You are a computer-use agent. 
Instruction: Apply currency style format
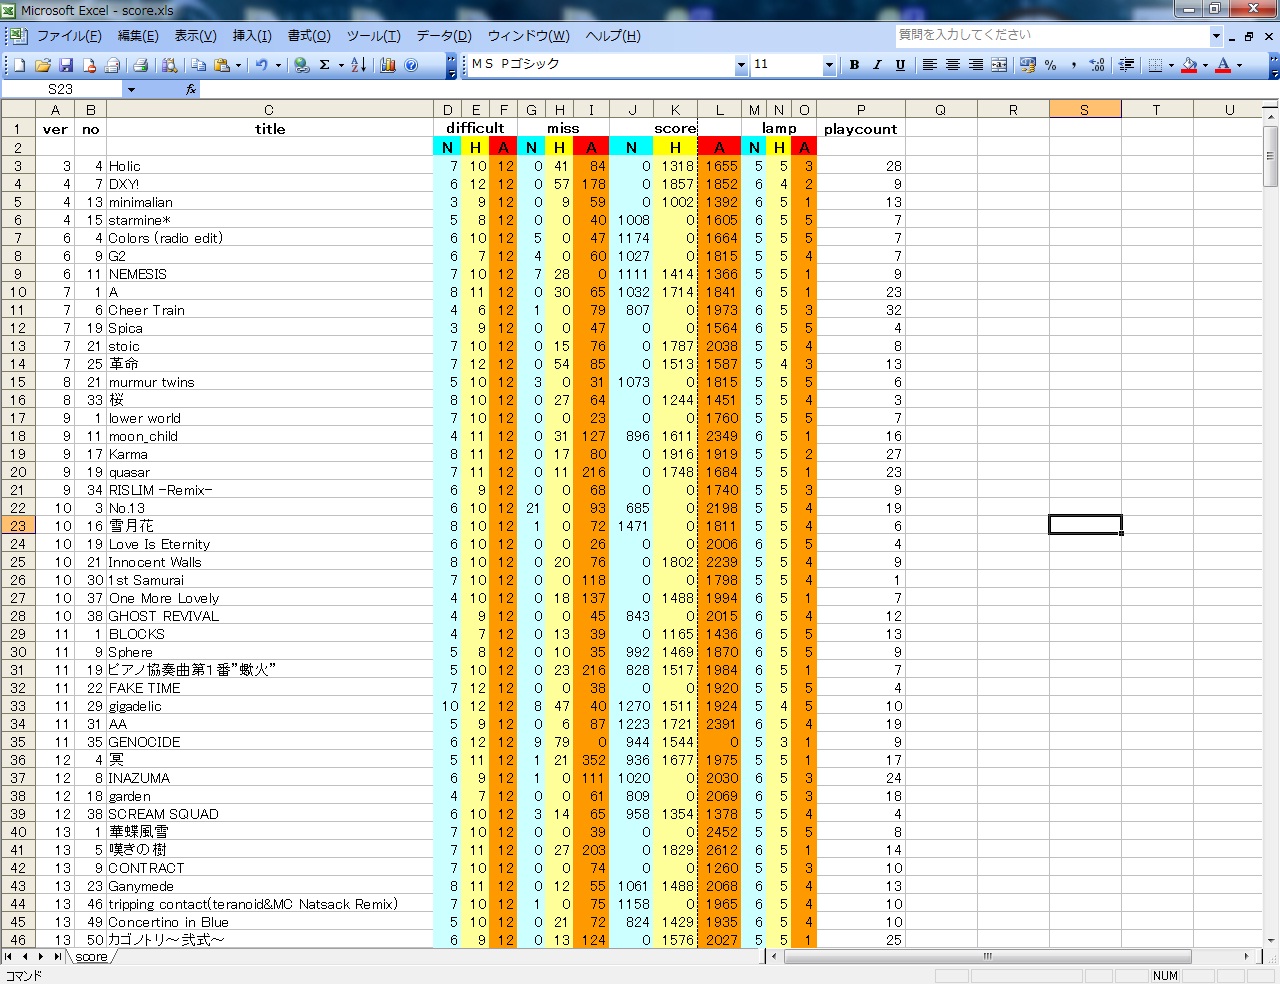pos(1027,65)
